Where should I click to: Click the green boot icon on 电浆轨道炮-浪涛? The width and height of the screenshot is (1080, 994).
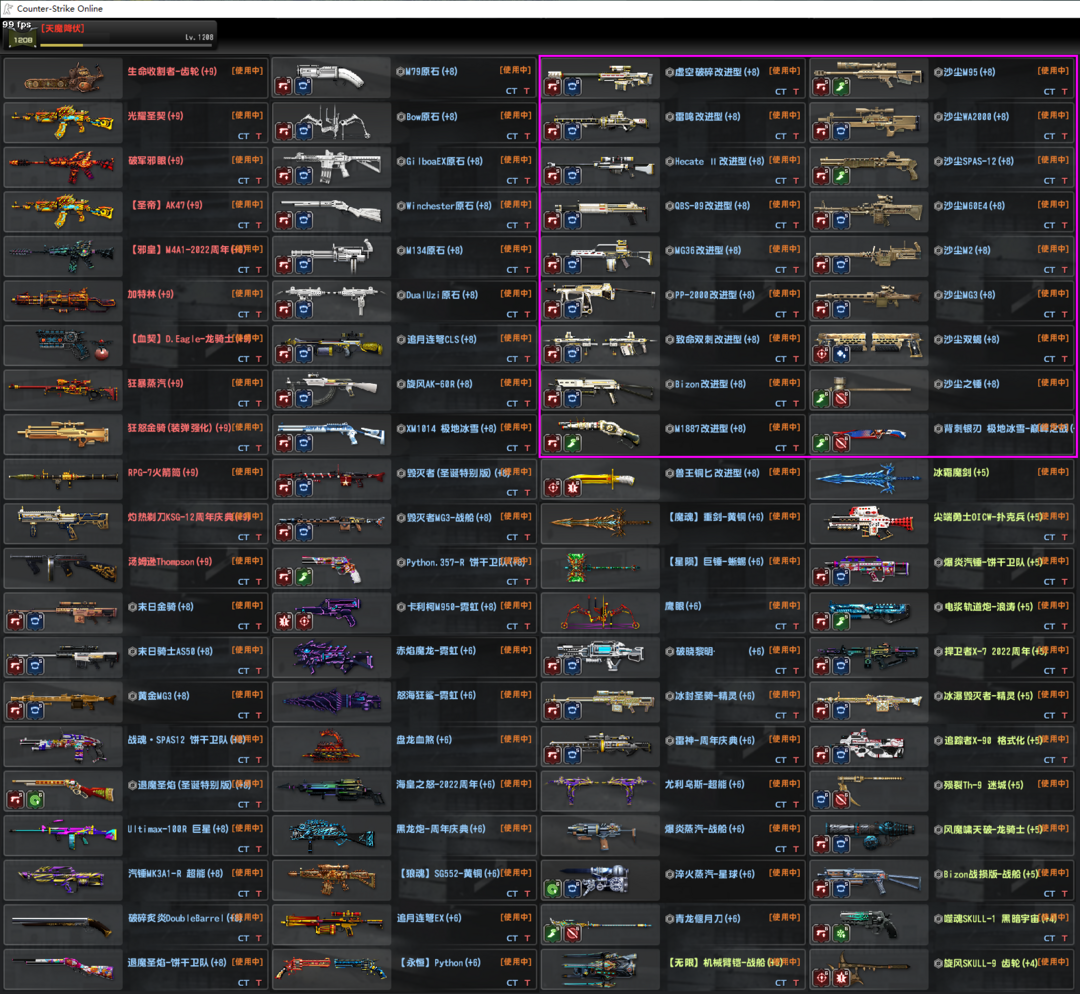click(x=841, y=621)
